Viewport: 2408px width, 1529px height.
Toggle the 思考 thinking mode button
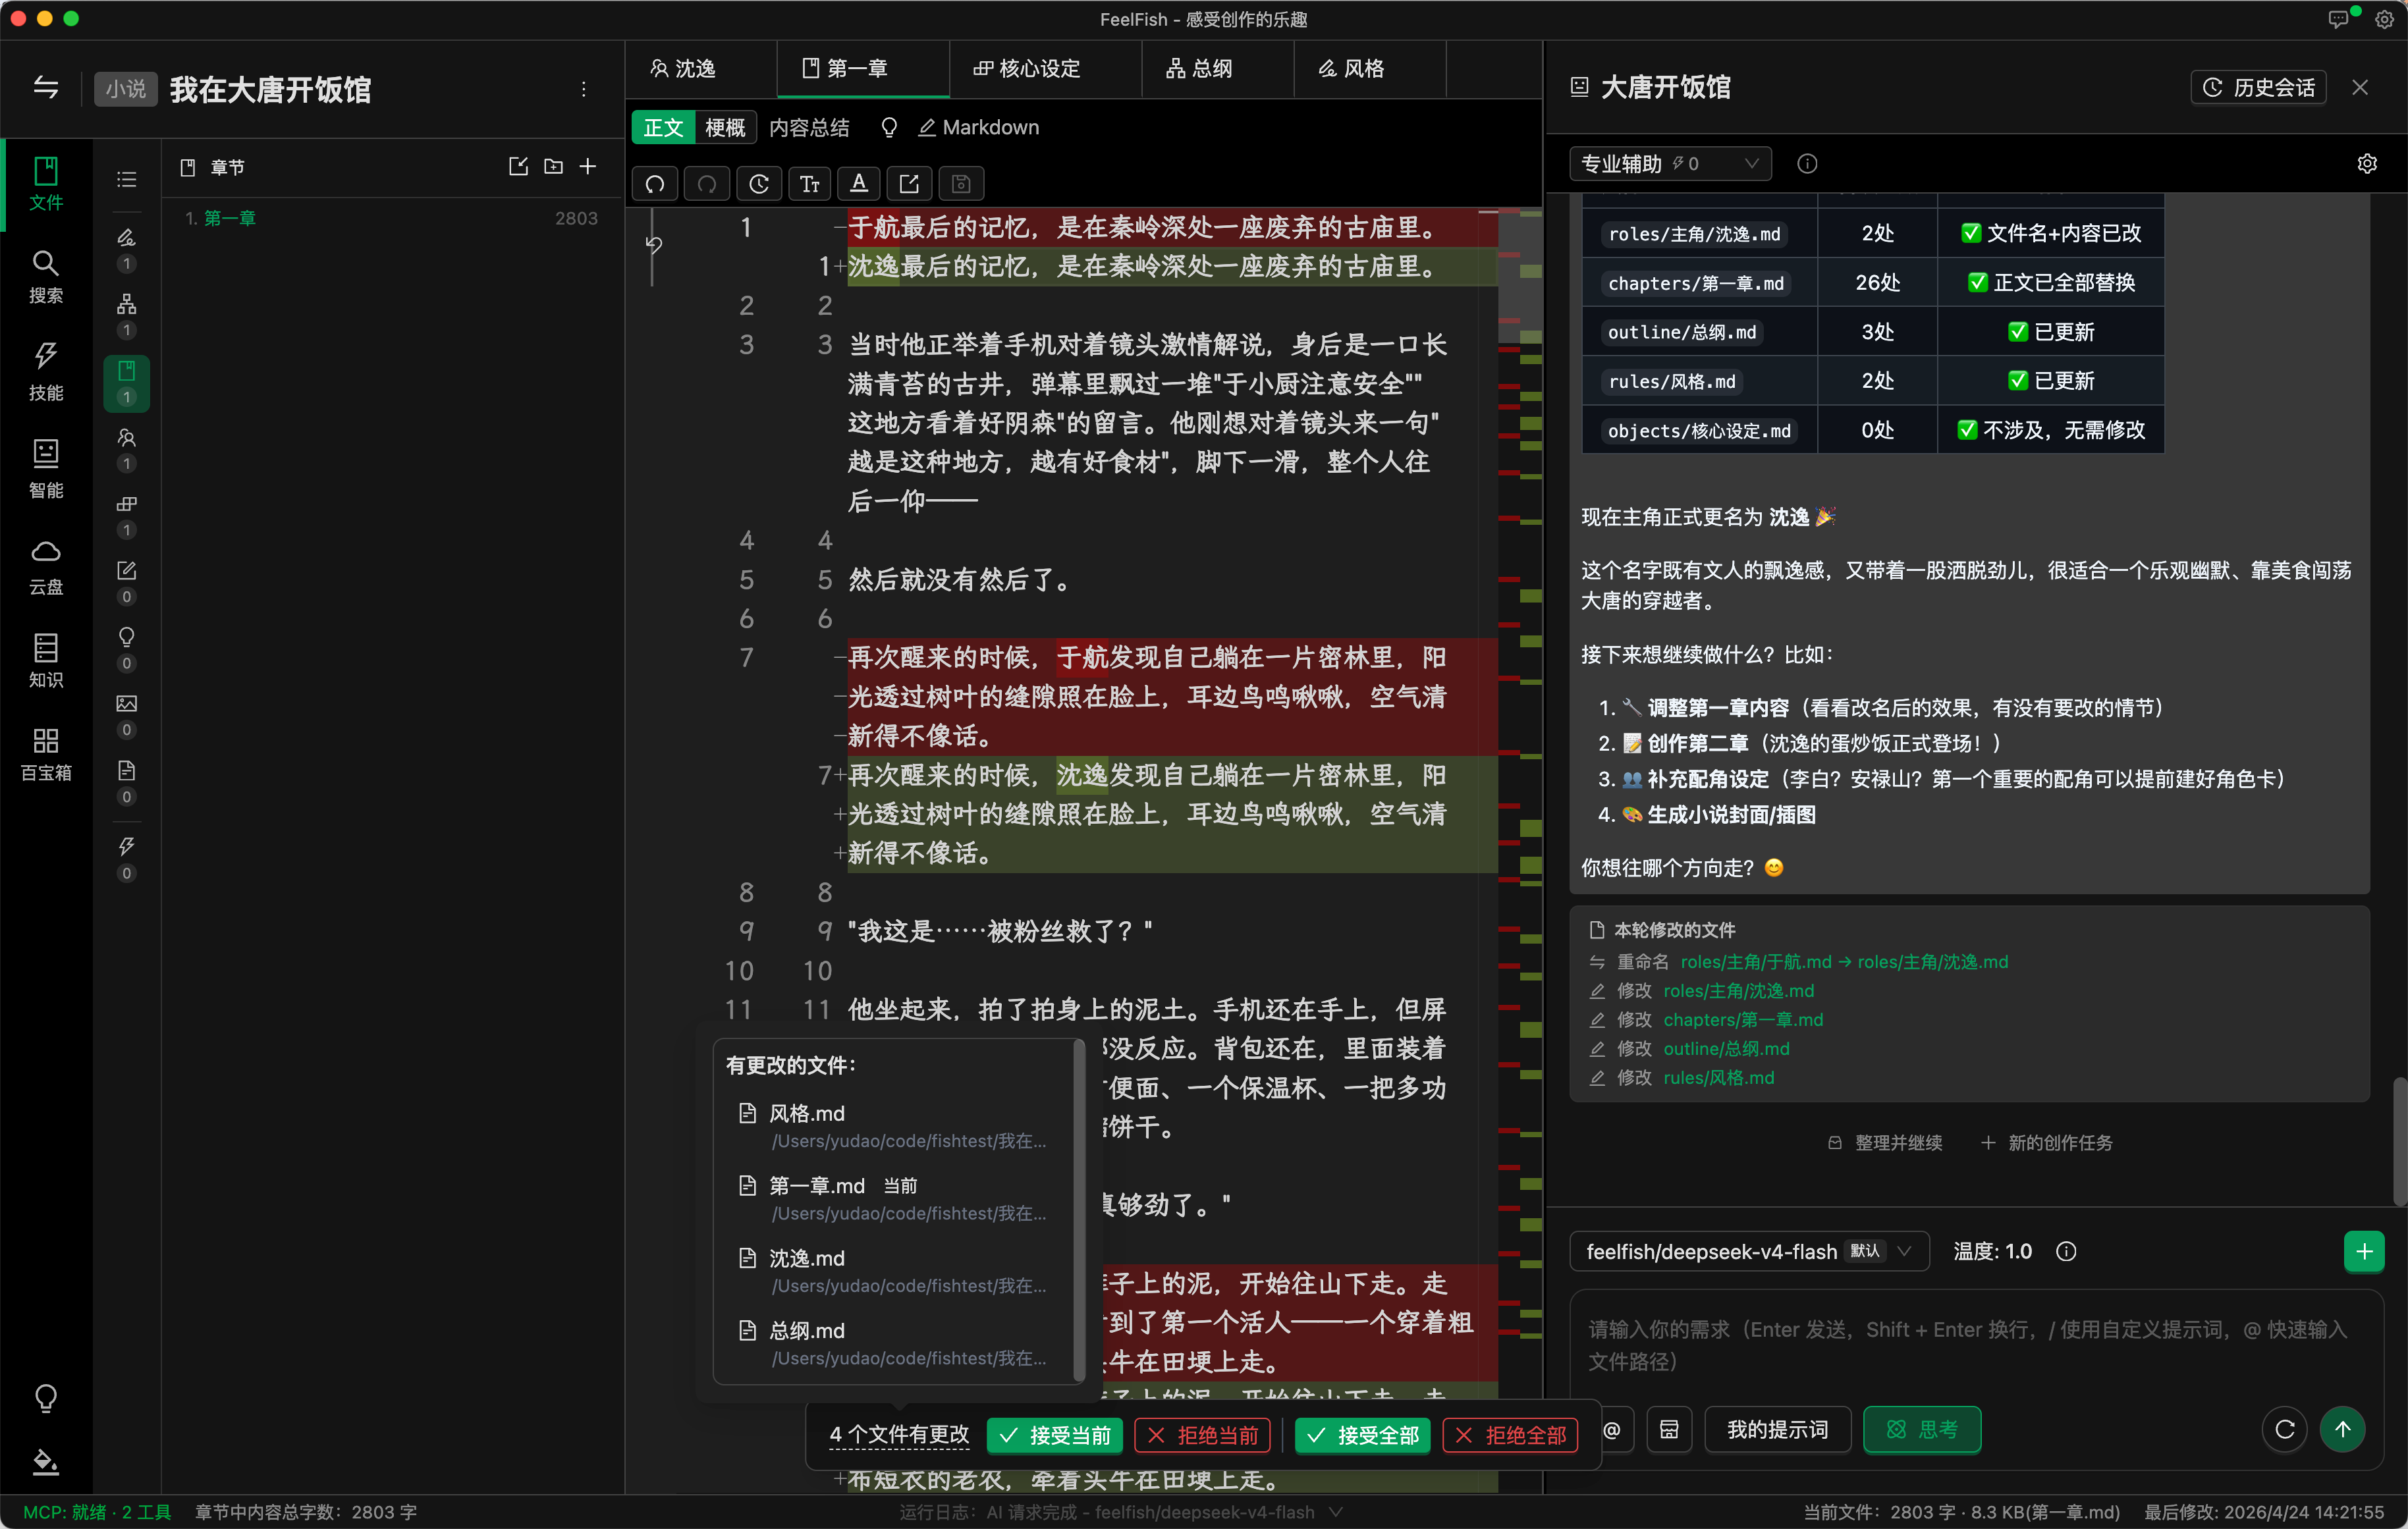click(x=1921, y=1430)
